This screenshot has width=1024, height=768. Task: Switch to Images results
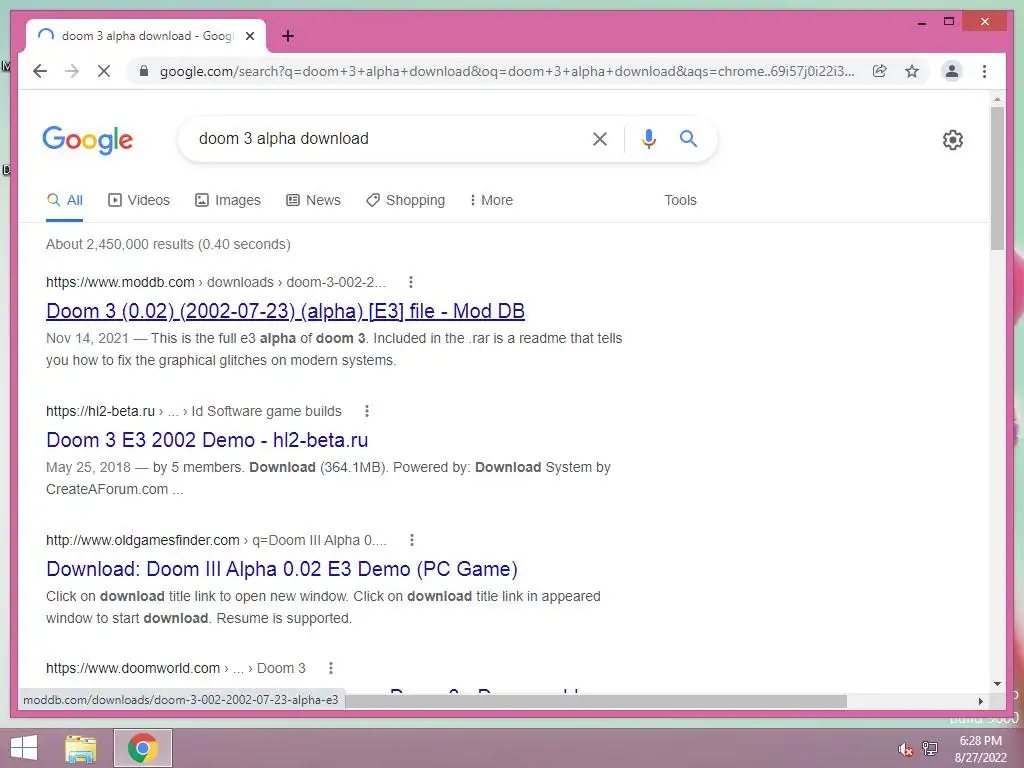pos(228,200)
